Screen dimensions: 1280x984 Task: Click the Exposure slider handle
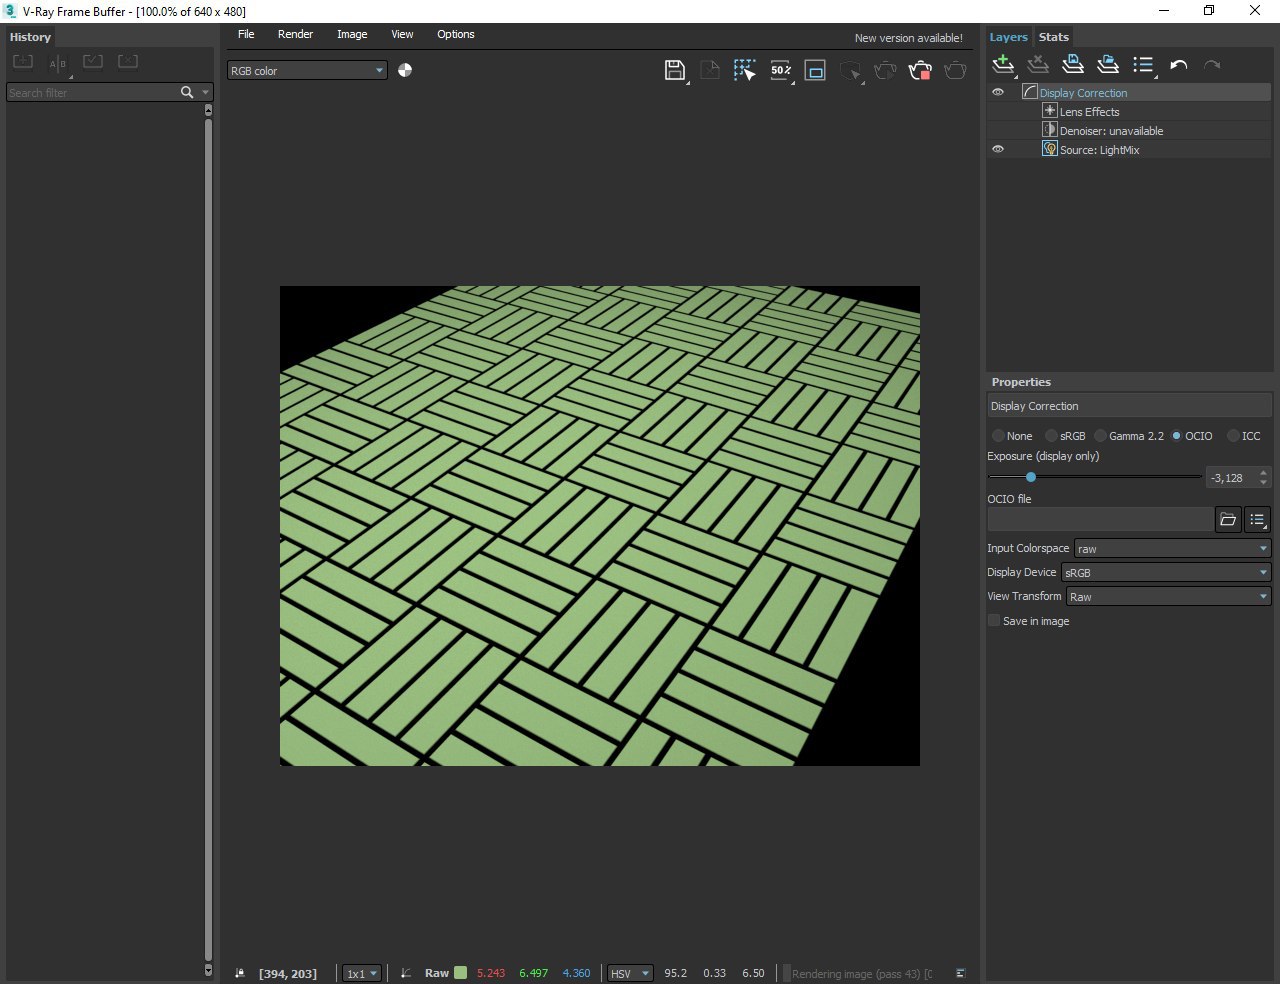[x=1031, y=477]
